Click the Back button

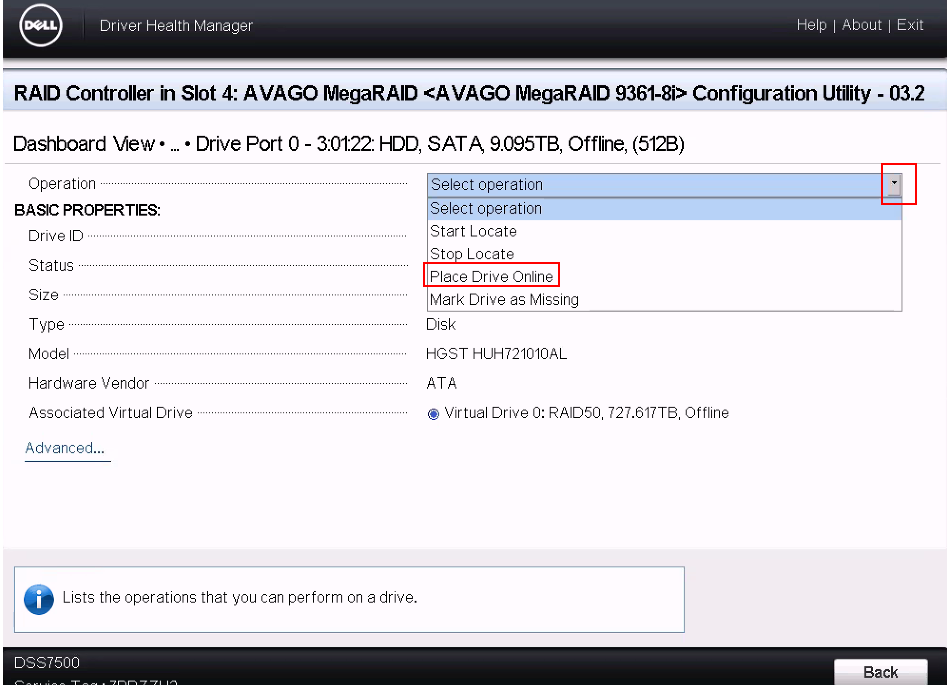click(x=881, y=672)
